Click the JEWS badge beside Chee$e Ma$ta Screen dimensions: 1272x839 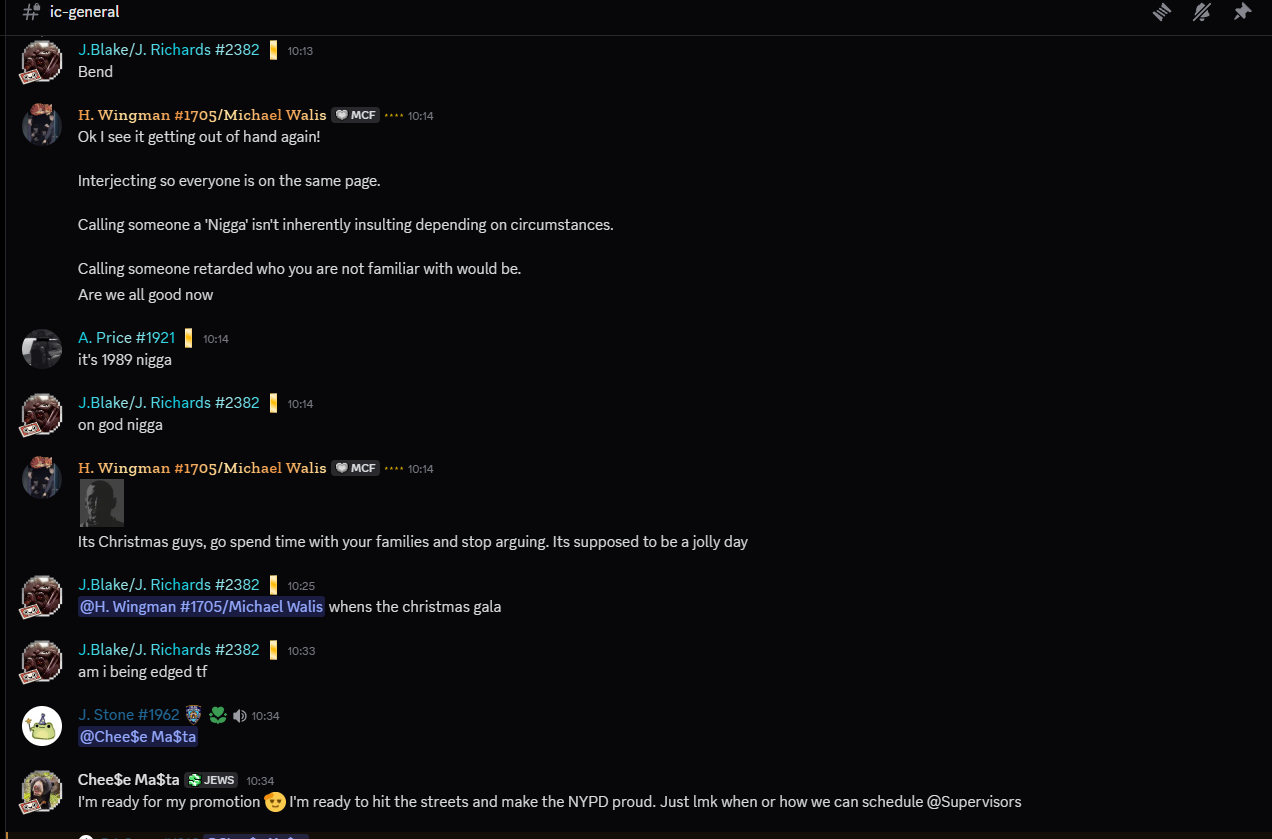(x=211, y=779)
